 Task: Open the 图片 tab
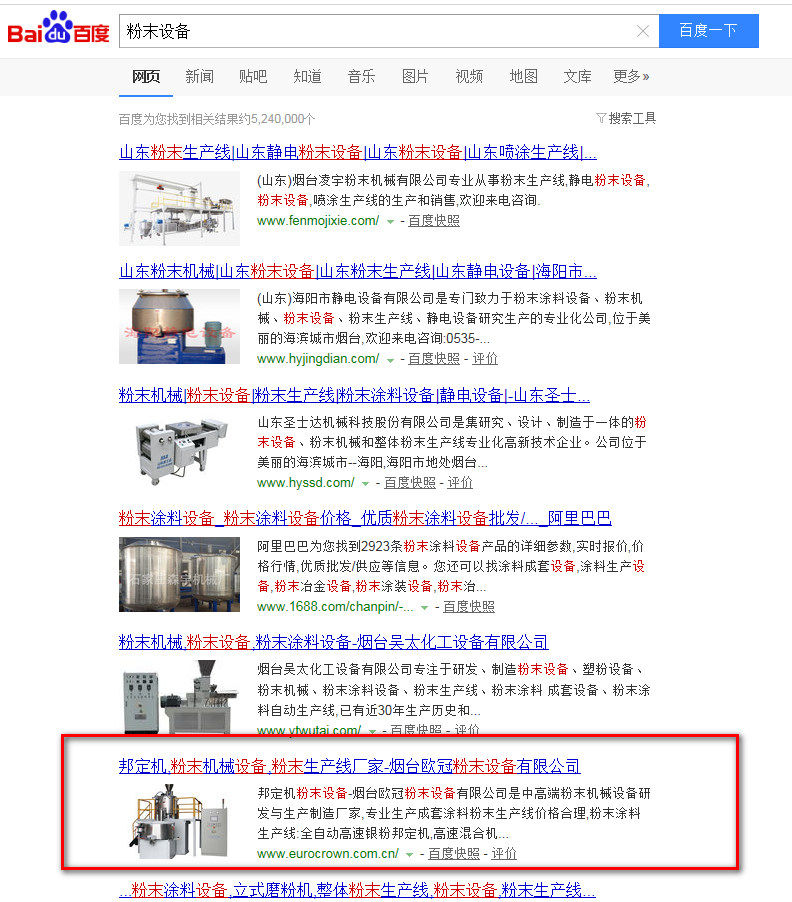pos(415,77)
